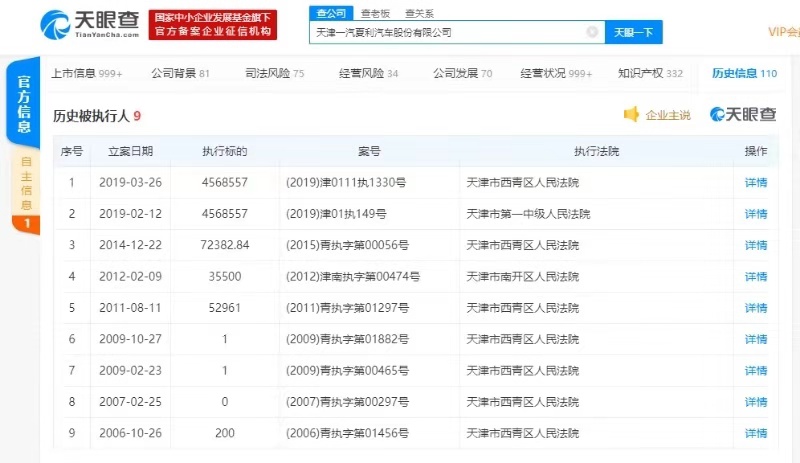800x463 pixels.
Task: Click case number (2019)津01执149号
Action: point(336,214)
